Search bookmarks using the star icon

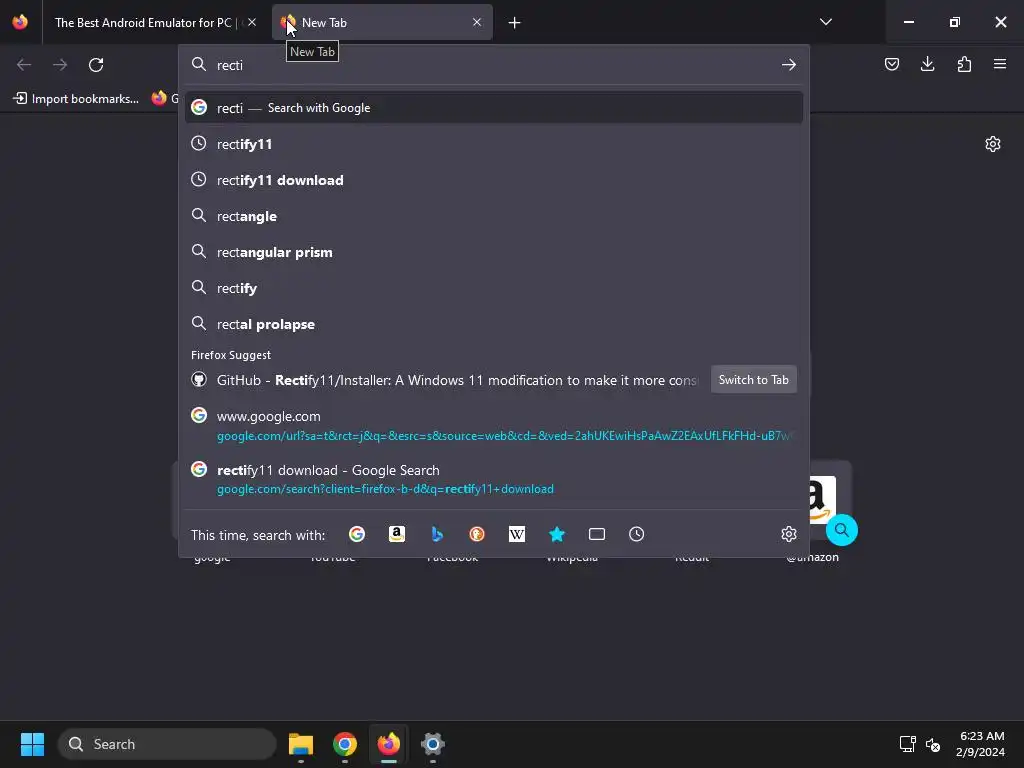click(556, 534)
